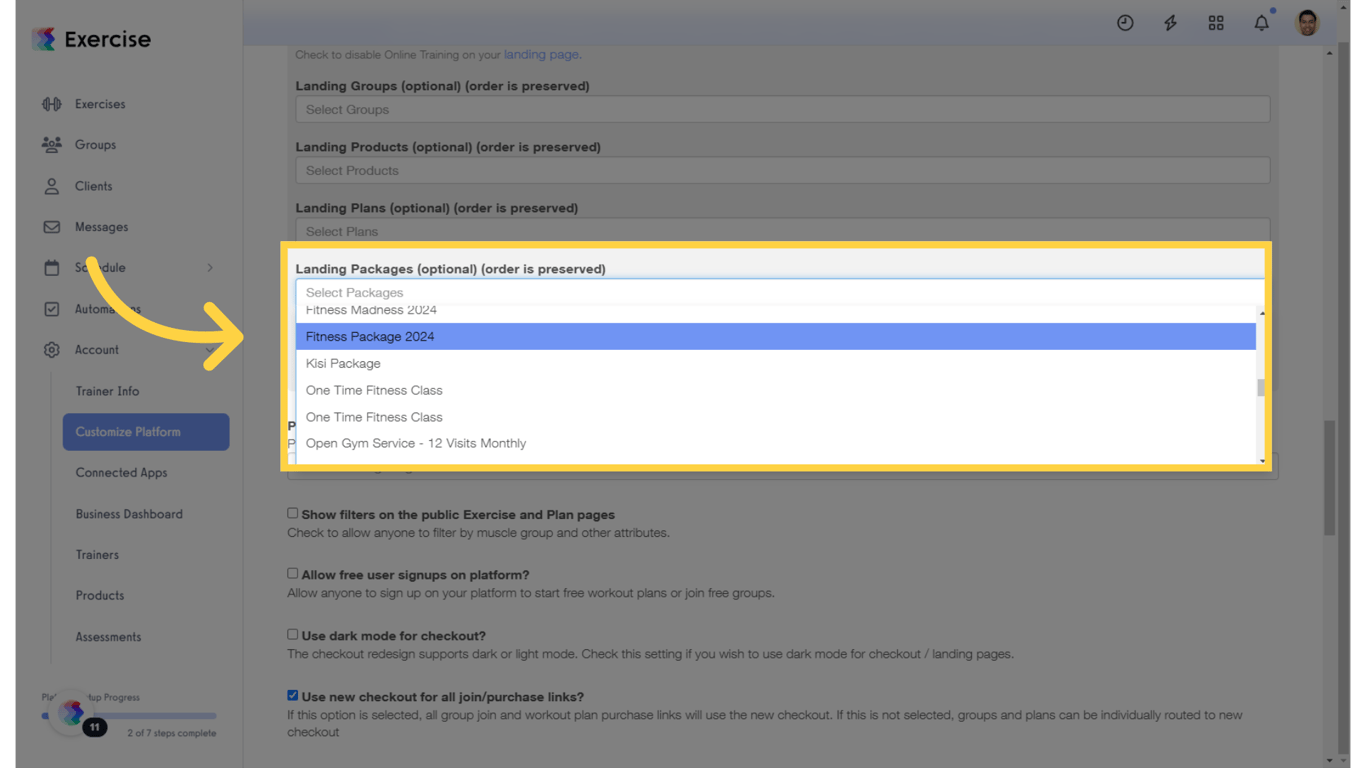Uncheck Use new checkout for links
This screenshot has width=1366, height=768.
click(x=293, y=695)
